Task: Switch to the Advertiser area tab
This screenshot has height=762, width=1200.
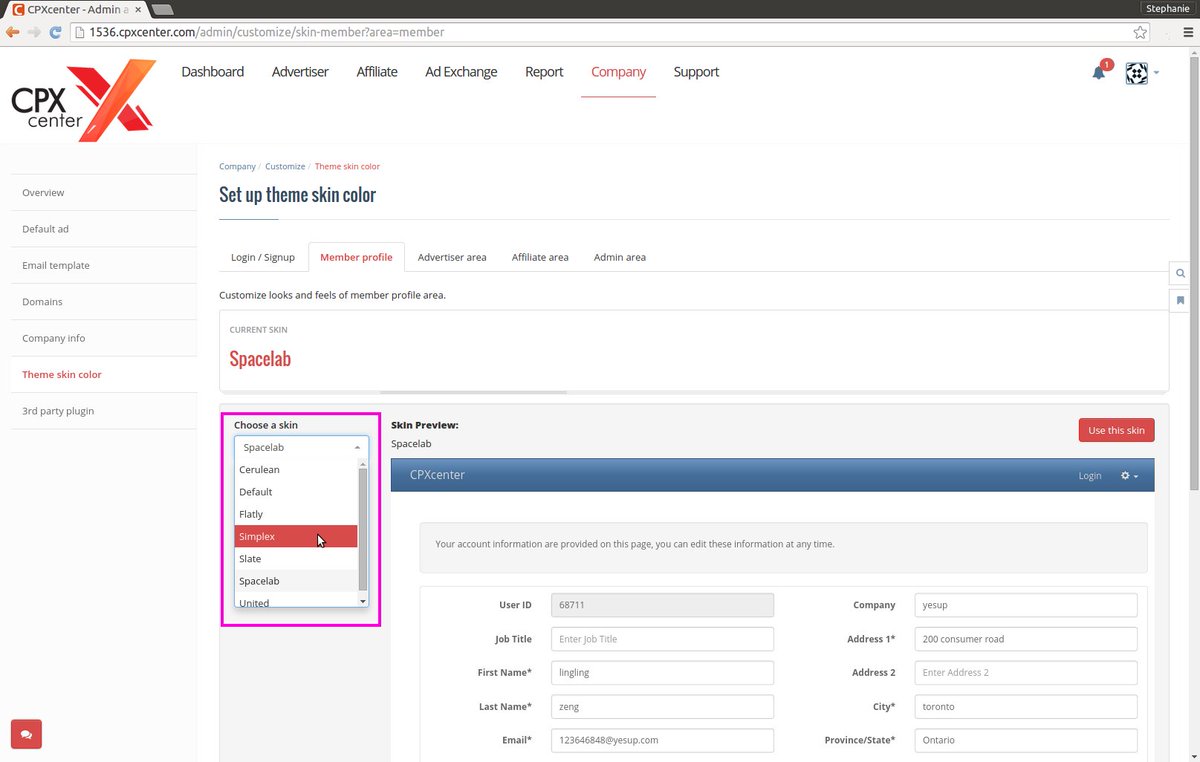Action: [x=452, y=257]
